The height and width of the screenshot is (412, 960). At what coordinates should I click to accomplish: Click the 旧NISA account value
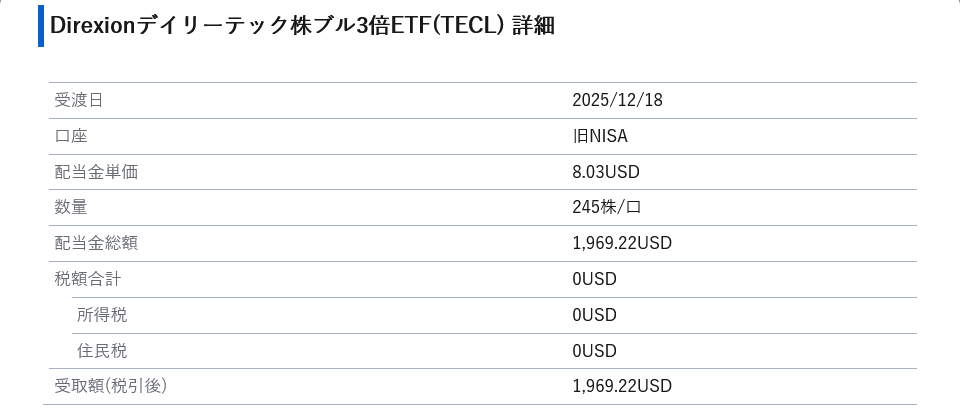tap(600, 136)
